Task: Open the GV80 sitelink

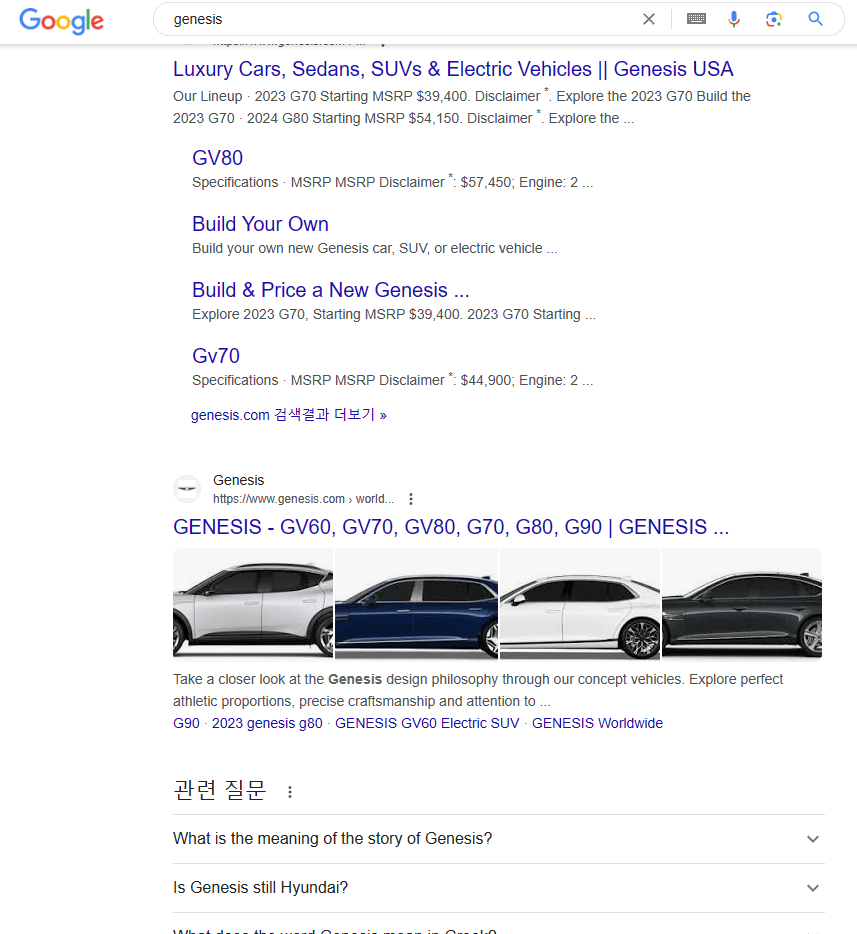Action: point(216,158)
